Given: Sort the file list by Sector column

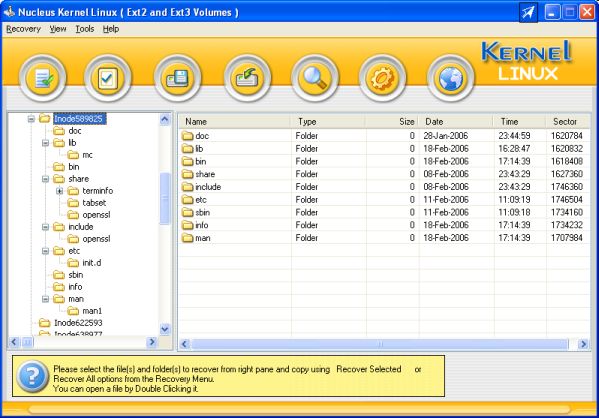Looking at the screenshot, I should (x=567, y=122).
